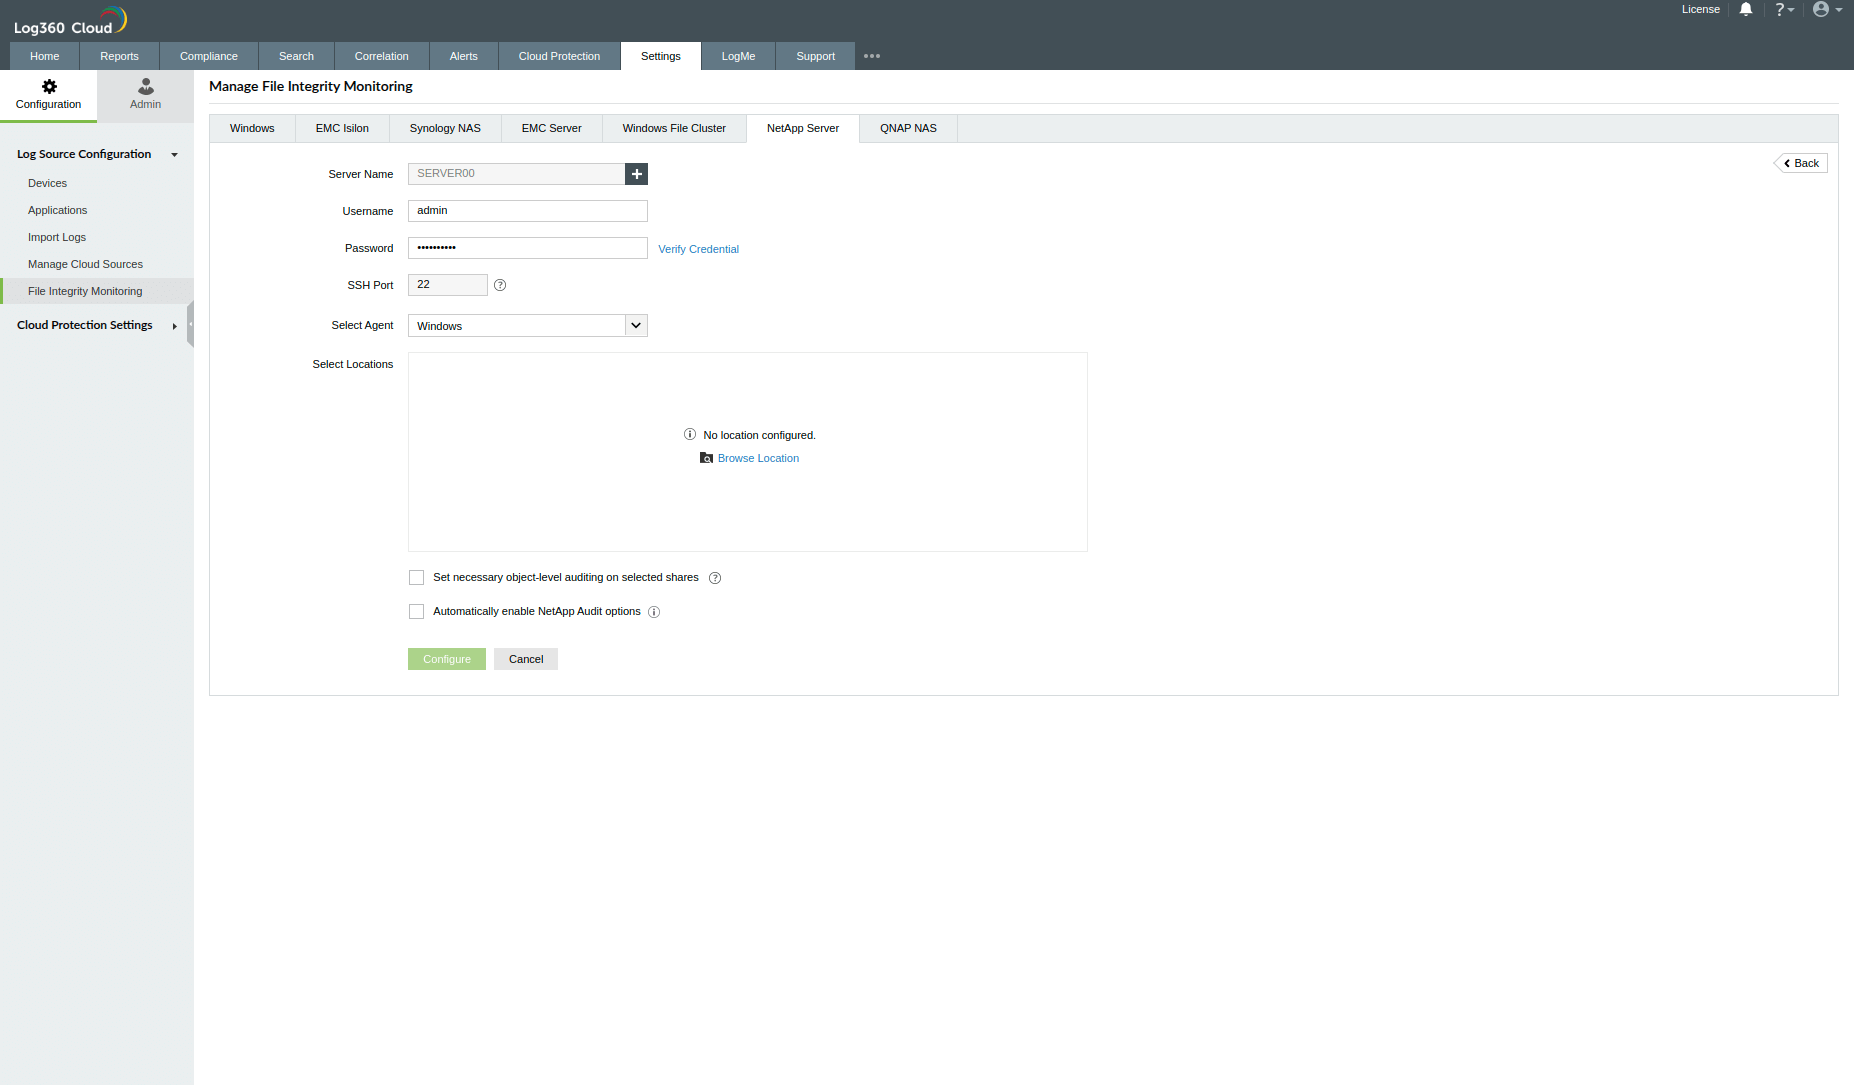Click the Back button
The width and height of the screenshot is (1854, 1085).
click(x=1800, y=162)
